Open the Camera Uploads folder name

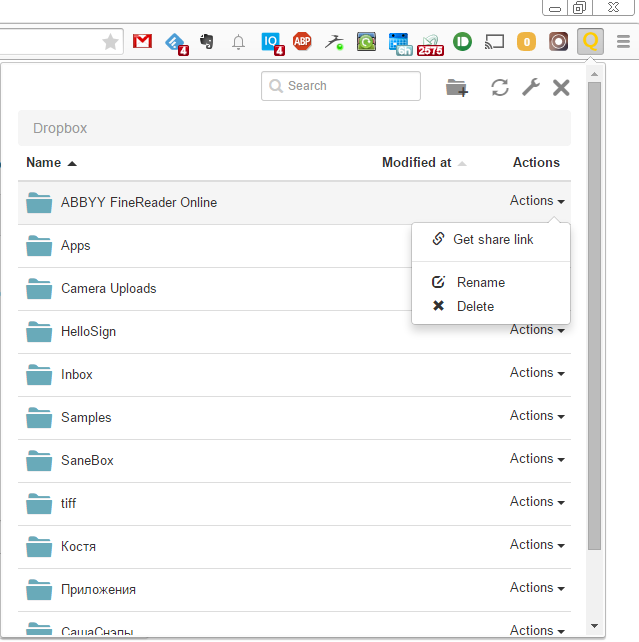coord(108,289)
